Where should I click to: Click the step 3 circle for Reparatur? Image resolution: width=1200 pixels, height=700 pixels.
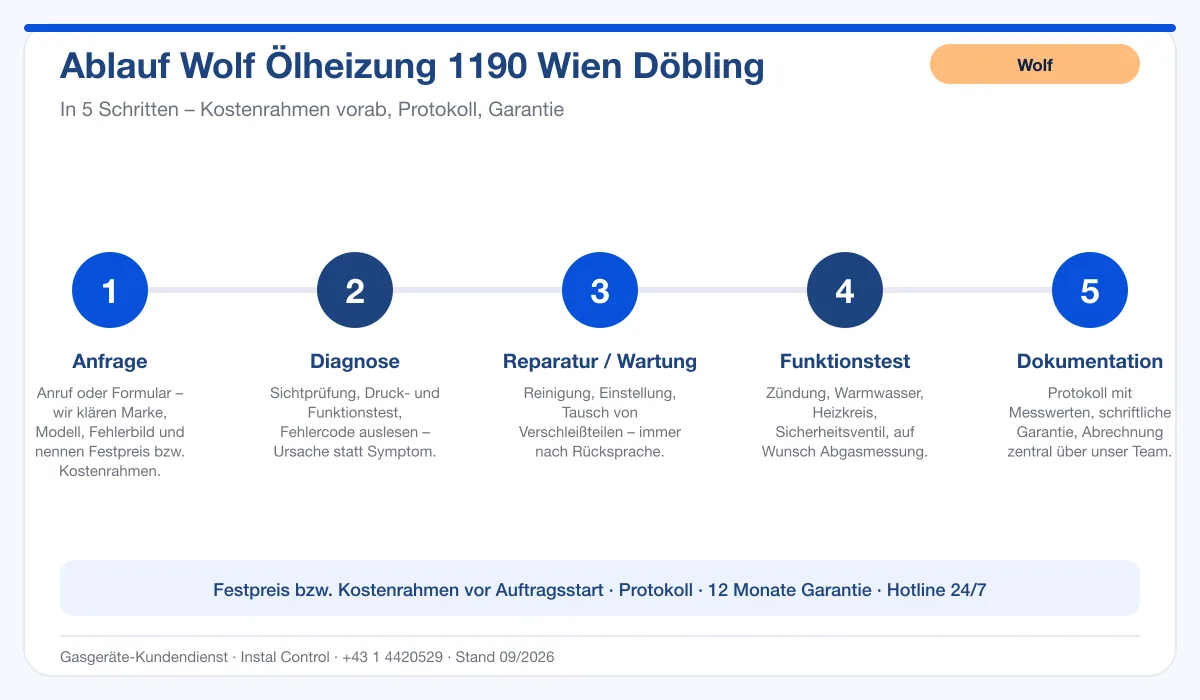tap(600, 290)
